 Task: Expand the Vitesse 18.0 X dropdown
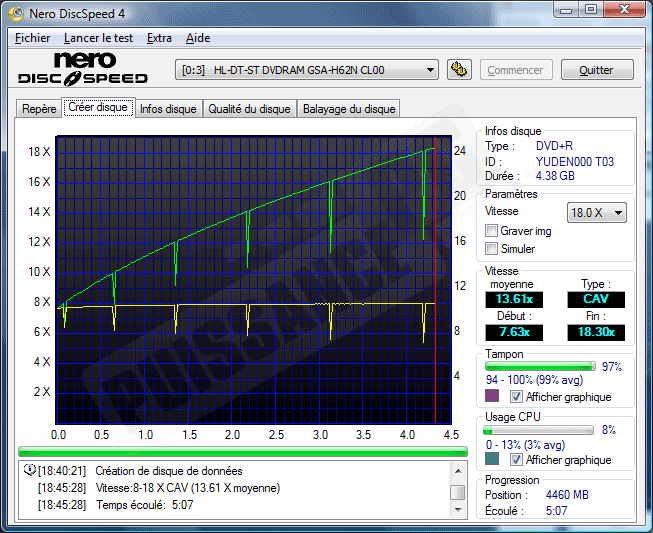[597, 212]
